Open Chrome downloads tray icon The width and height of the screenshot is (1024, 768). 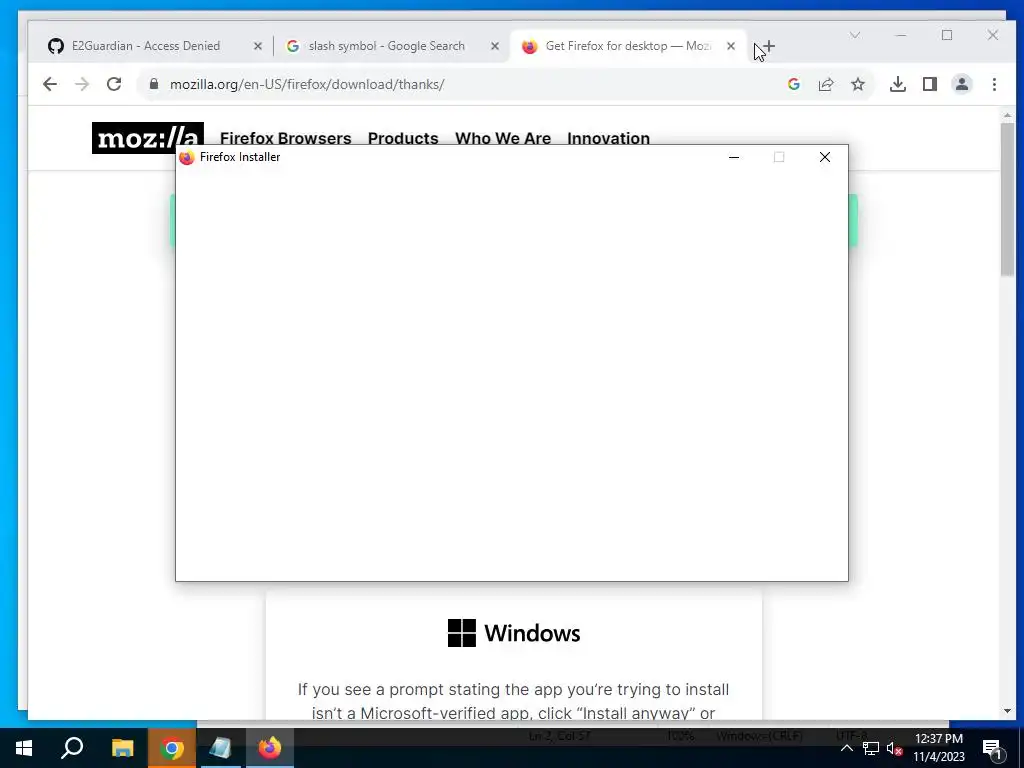point(897,84)
